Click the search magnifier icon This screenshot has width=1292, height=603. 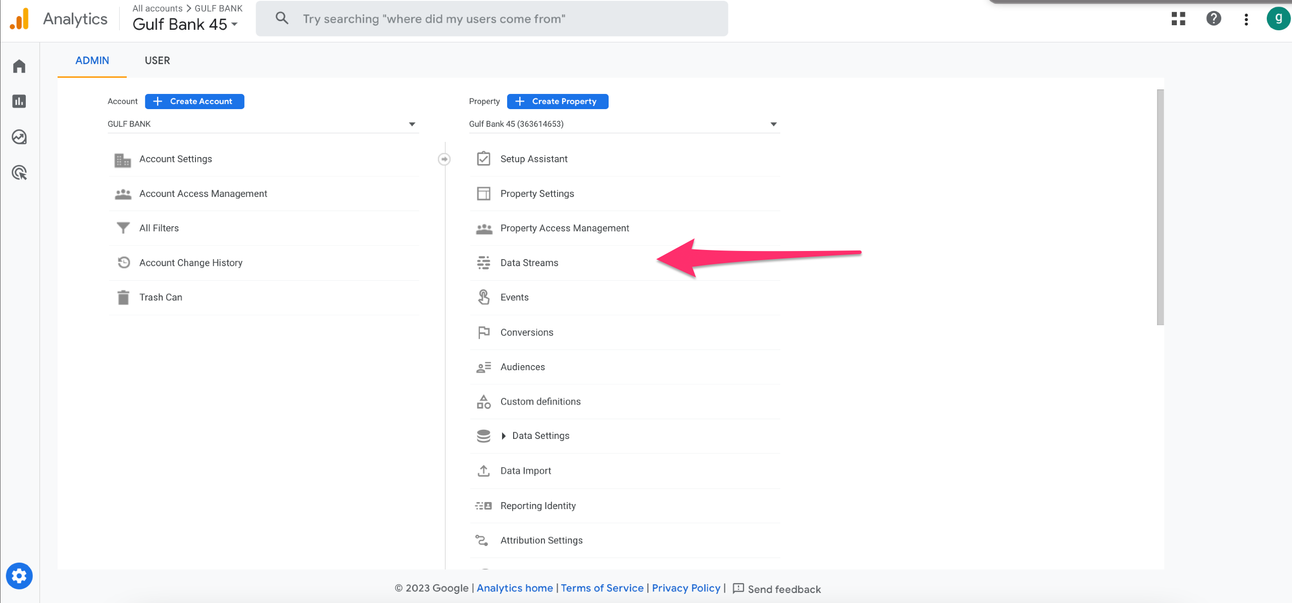(282, 18)
